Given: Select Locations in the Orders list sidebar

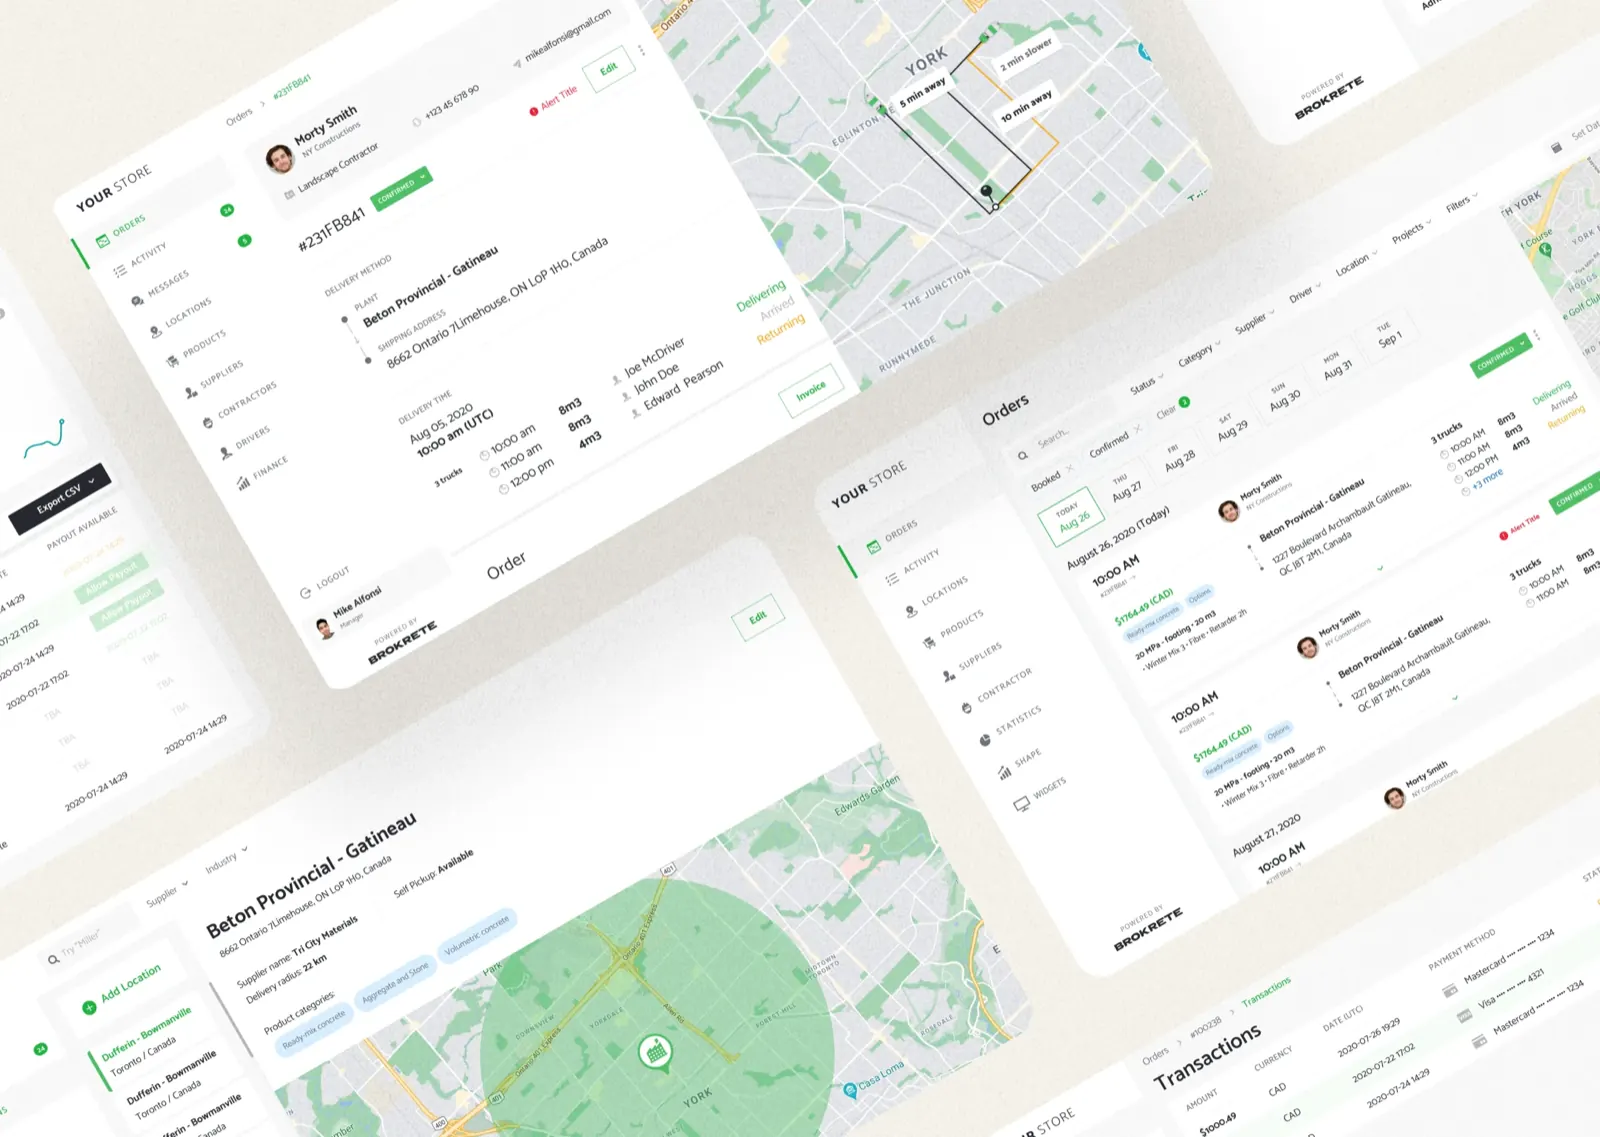Looking at the screenshot, I should point(934,597).
